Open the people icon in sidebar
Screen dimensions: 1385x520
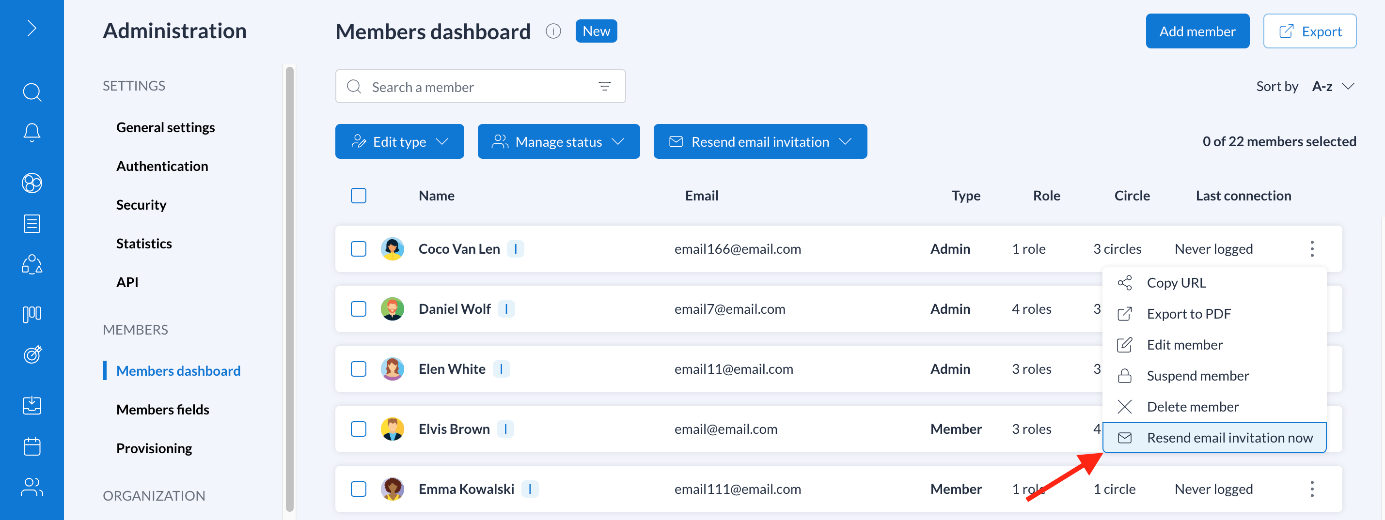click(32, 487)
